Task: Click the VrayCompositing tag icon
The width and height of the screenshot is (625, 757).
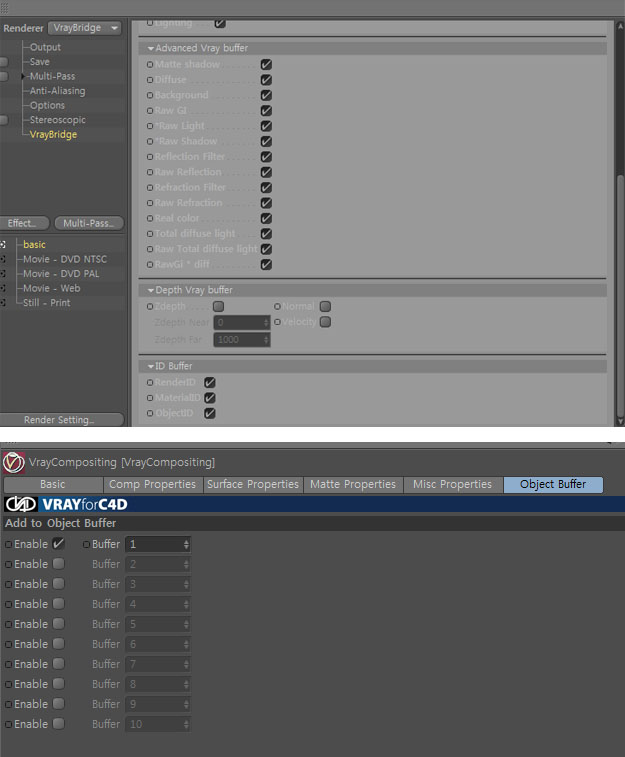Action: click(x=14, y=463)
